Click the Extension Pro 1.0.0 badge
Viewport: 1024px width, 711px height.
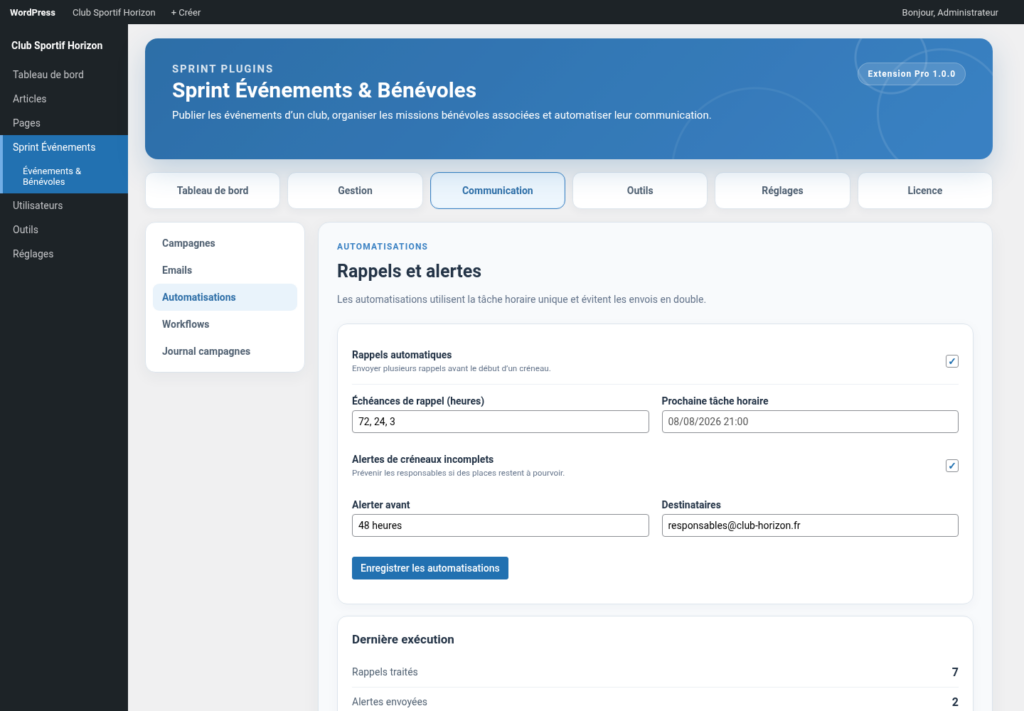911,74
